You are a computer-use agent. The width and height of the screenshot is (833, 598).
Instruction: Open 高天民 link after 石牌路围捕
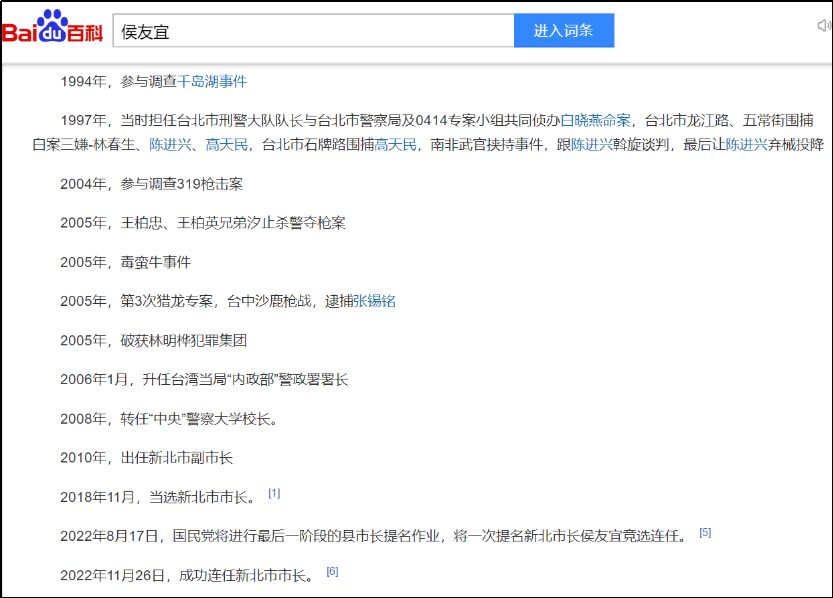click(395, 144)
